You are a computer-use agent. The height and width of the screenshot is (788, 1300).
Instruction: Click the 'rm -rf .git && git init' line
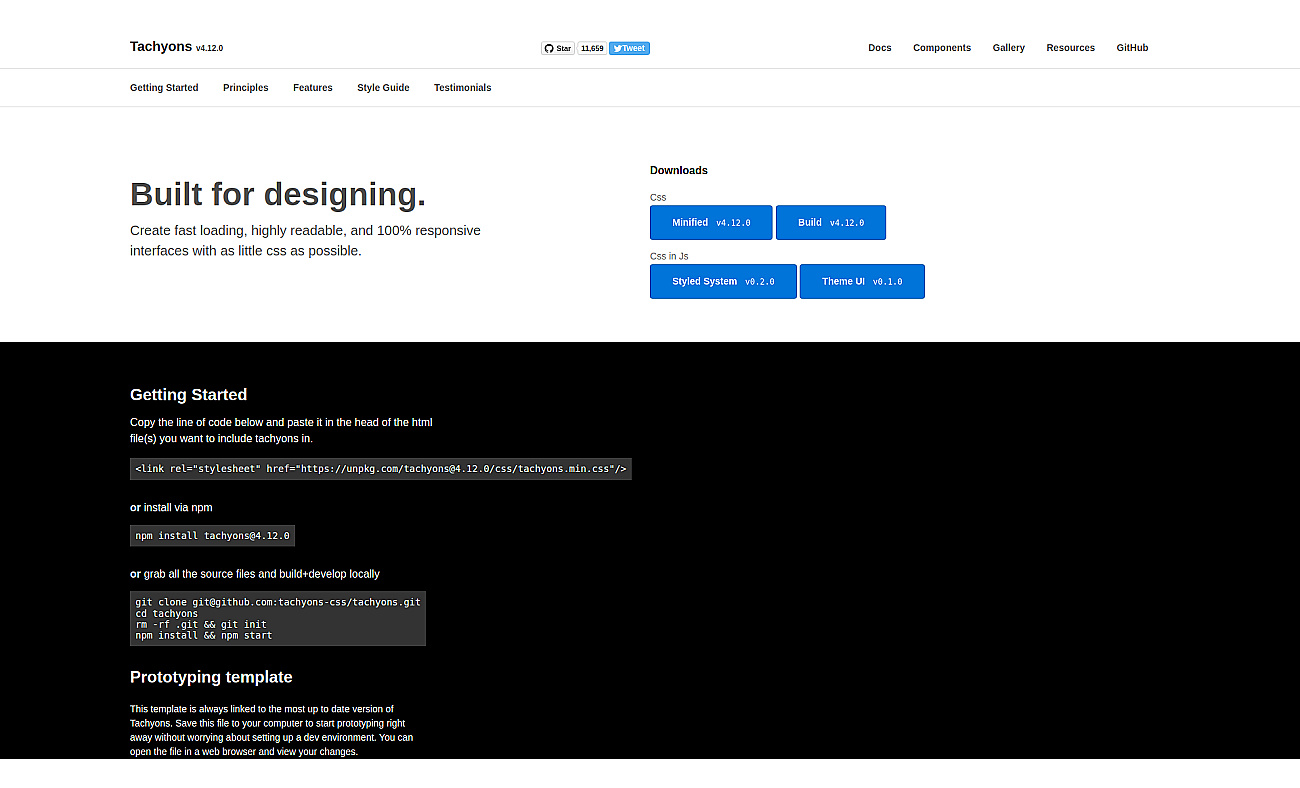[201, 624]
